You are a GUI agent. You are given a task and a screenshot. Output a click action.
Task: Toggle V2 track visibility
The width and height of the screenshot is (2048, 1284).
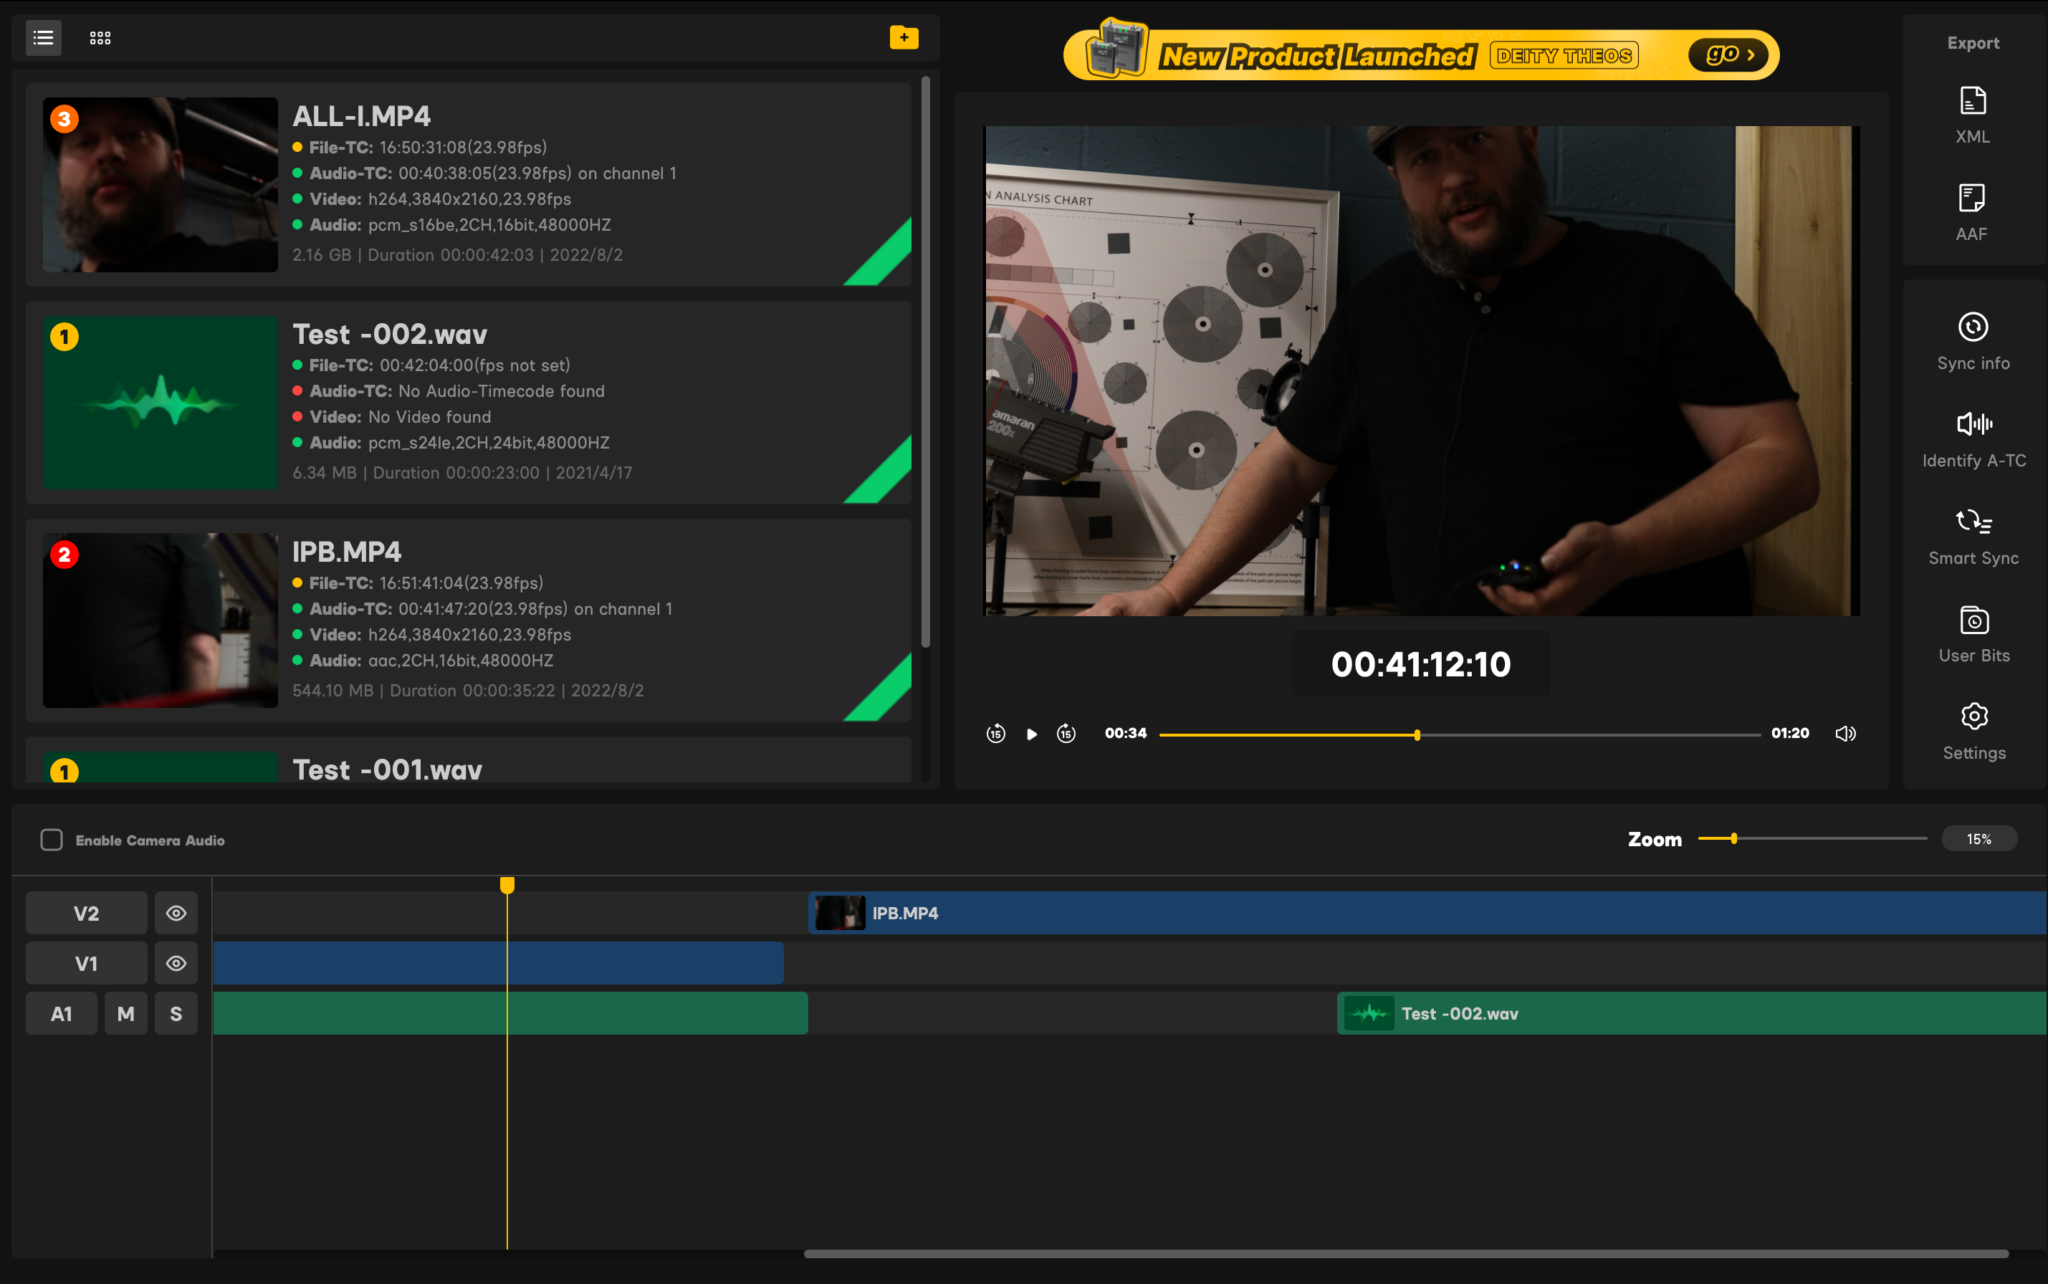[176, 912]
